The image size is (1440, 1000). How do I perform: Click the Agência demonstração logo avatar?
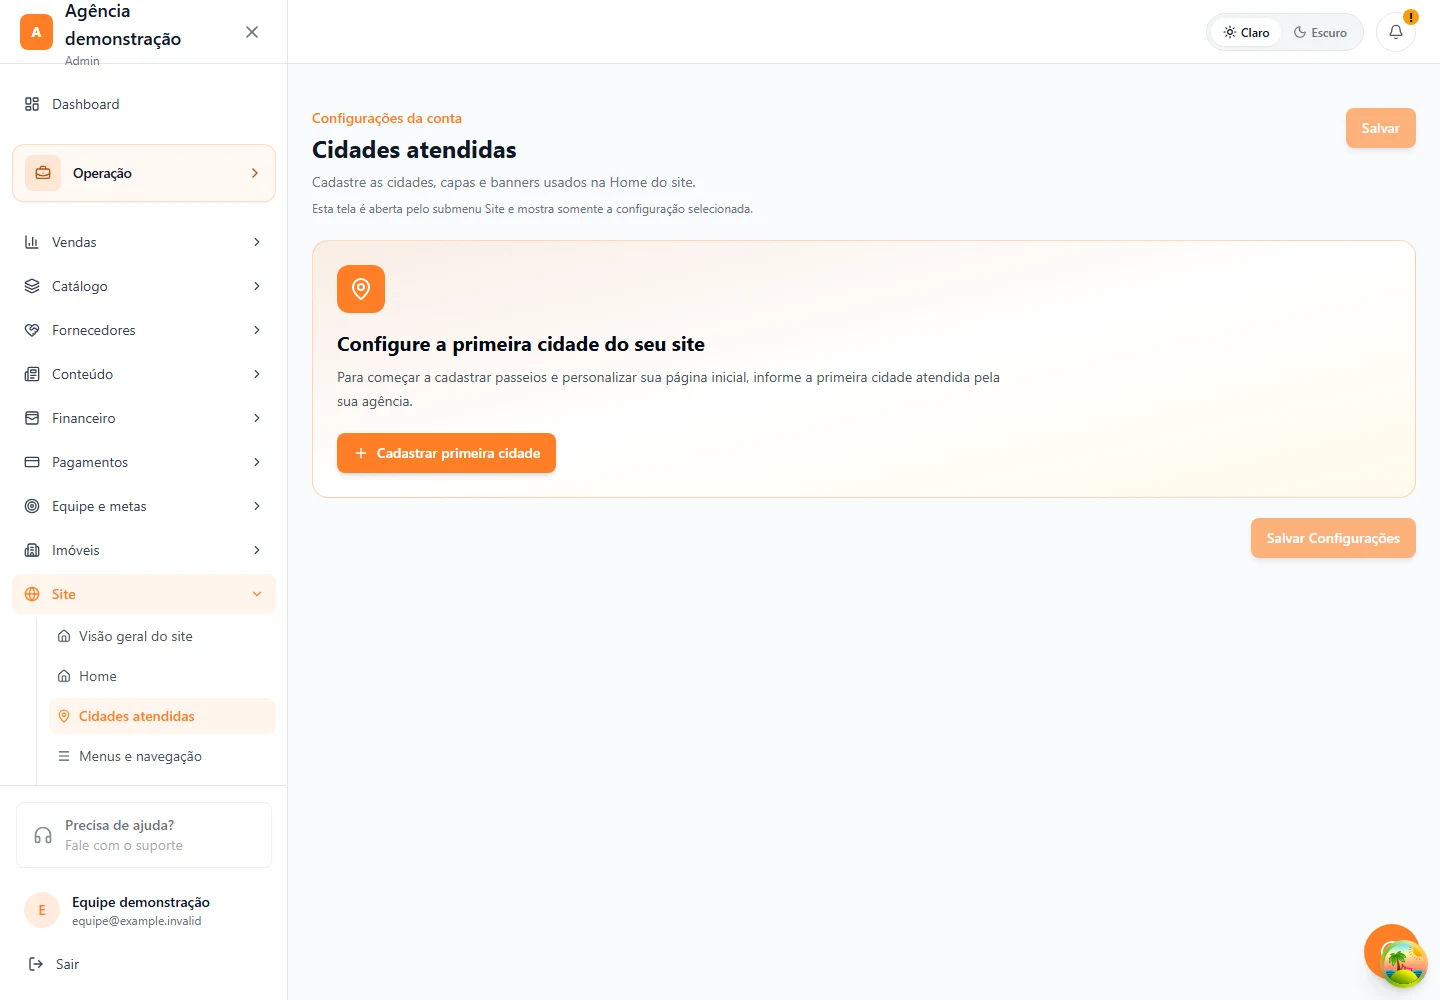pos(36,32)
